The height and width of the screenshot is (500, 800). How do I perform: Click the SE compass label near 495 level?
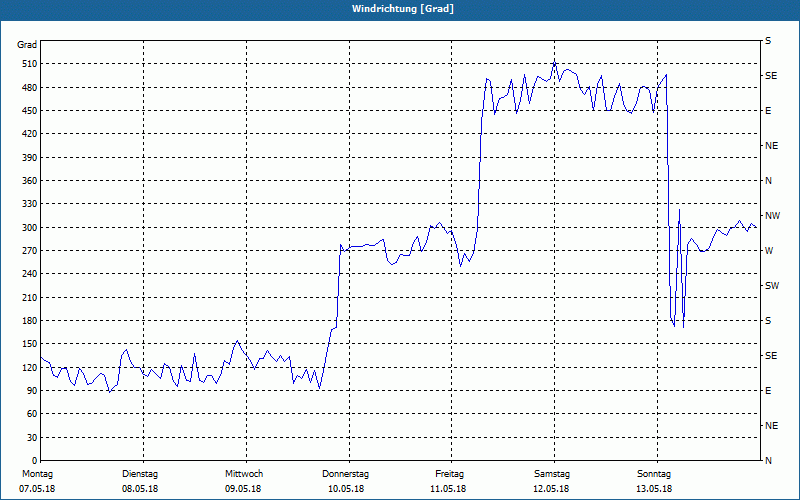tap(771, 76)
